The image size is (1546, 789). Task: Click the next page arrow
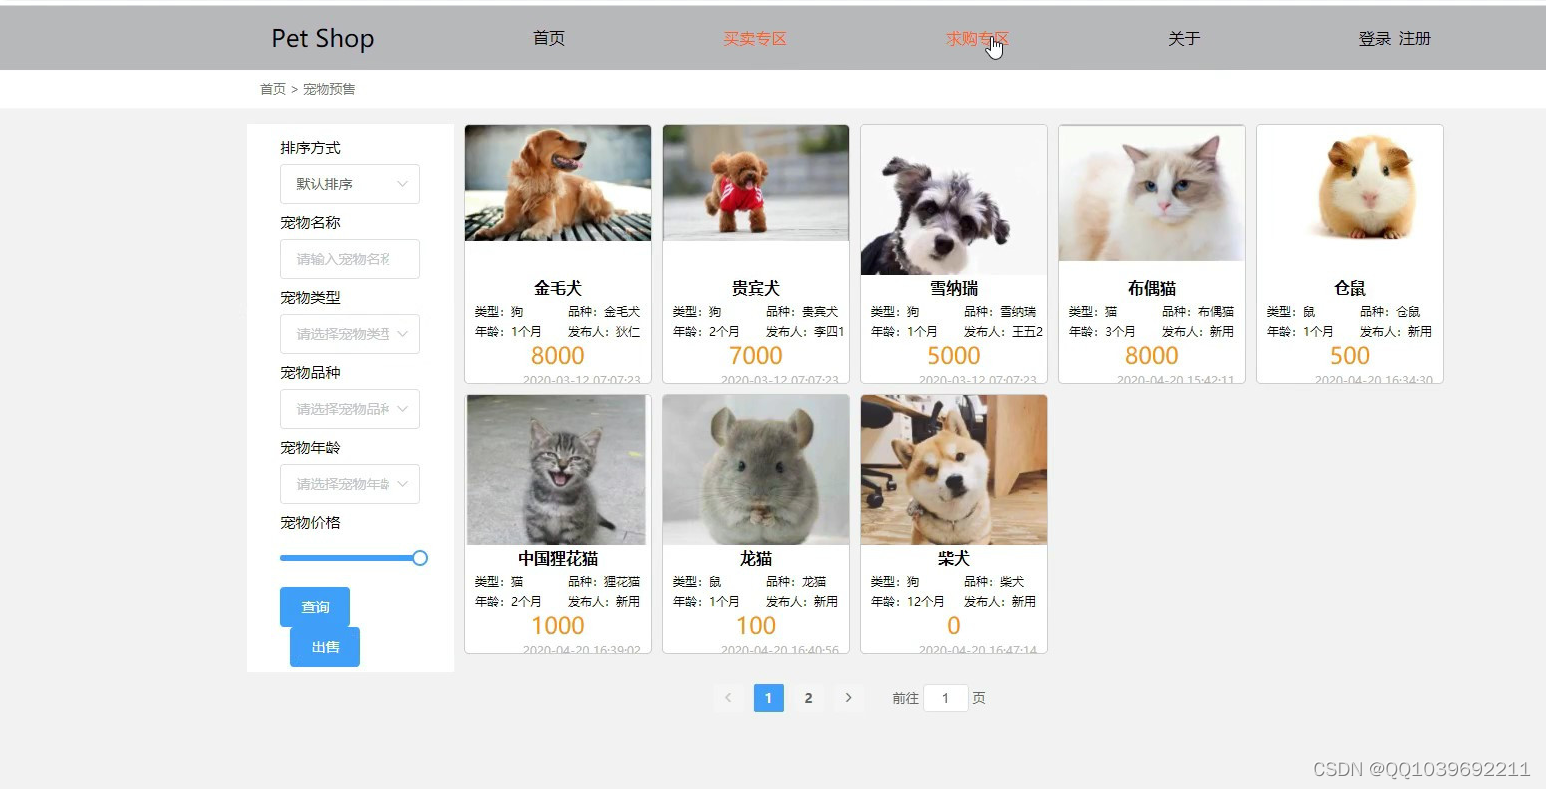pyautogui.click(x=848, y=697)
